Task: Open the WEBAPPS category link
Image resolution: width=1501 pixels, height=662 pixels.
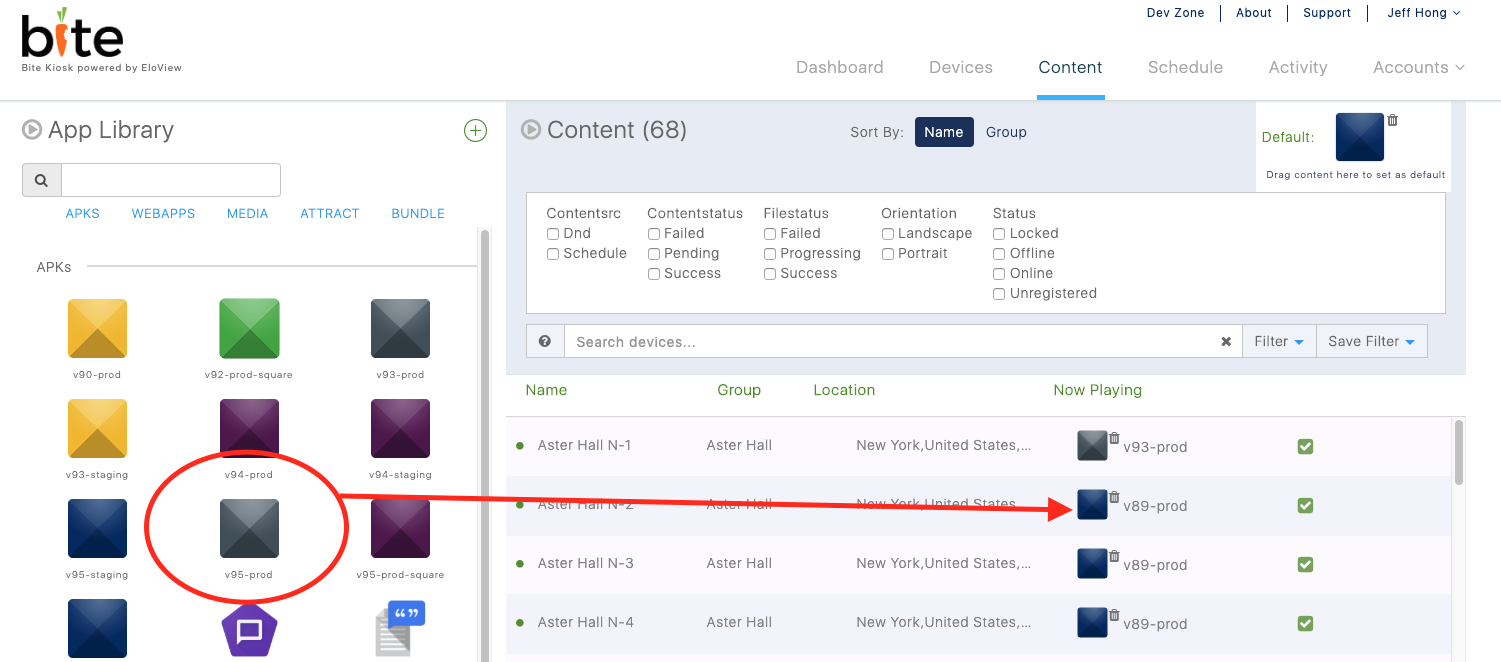Action: coord(163,214)
